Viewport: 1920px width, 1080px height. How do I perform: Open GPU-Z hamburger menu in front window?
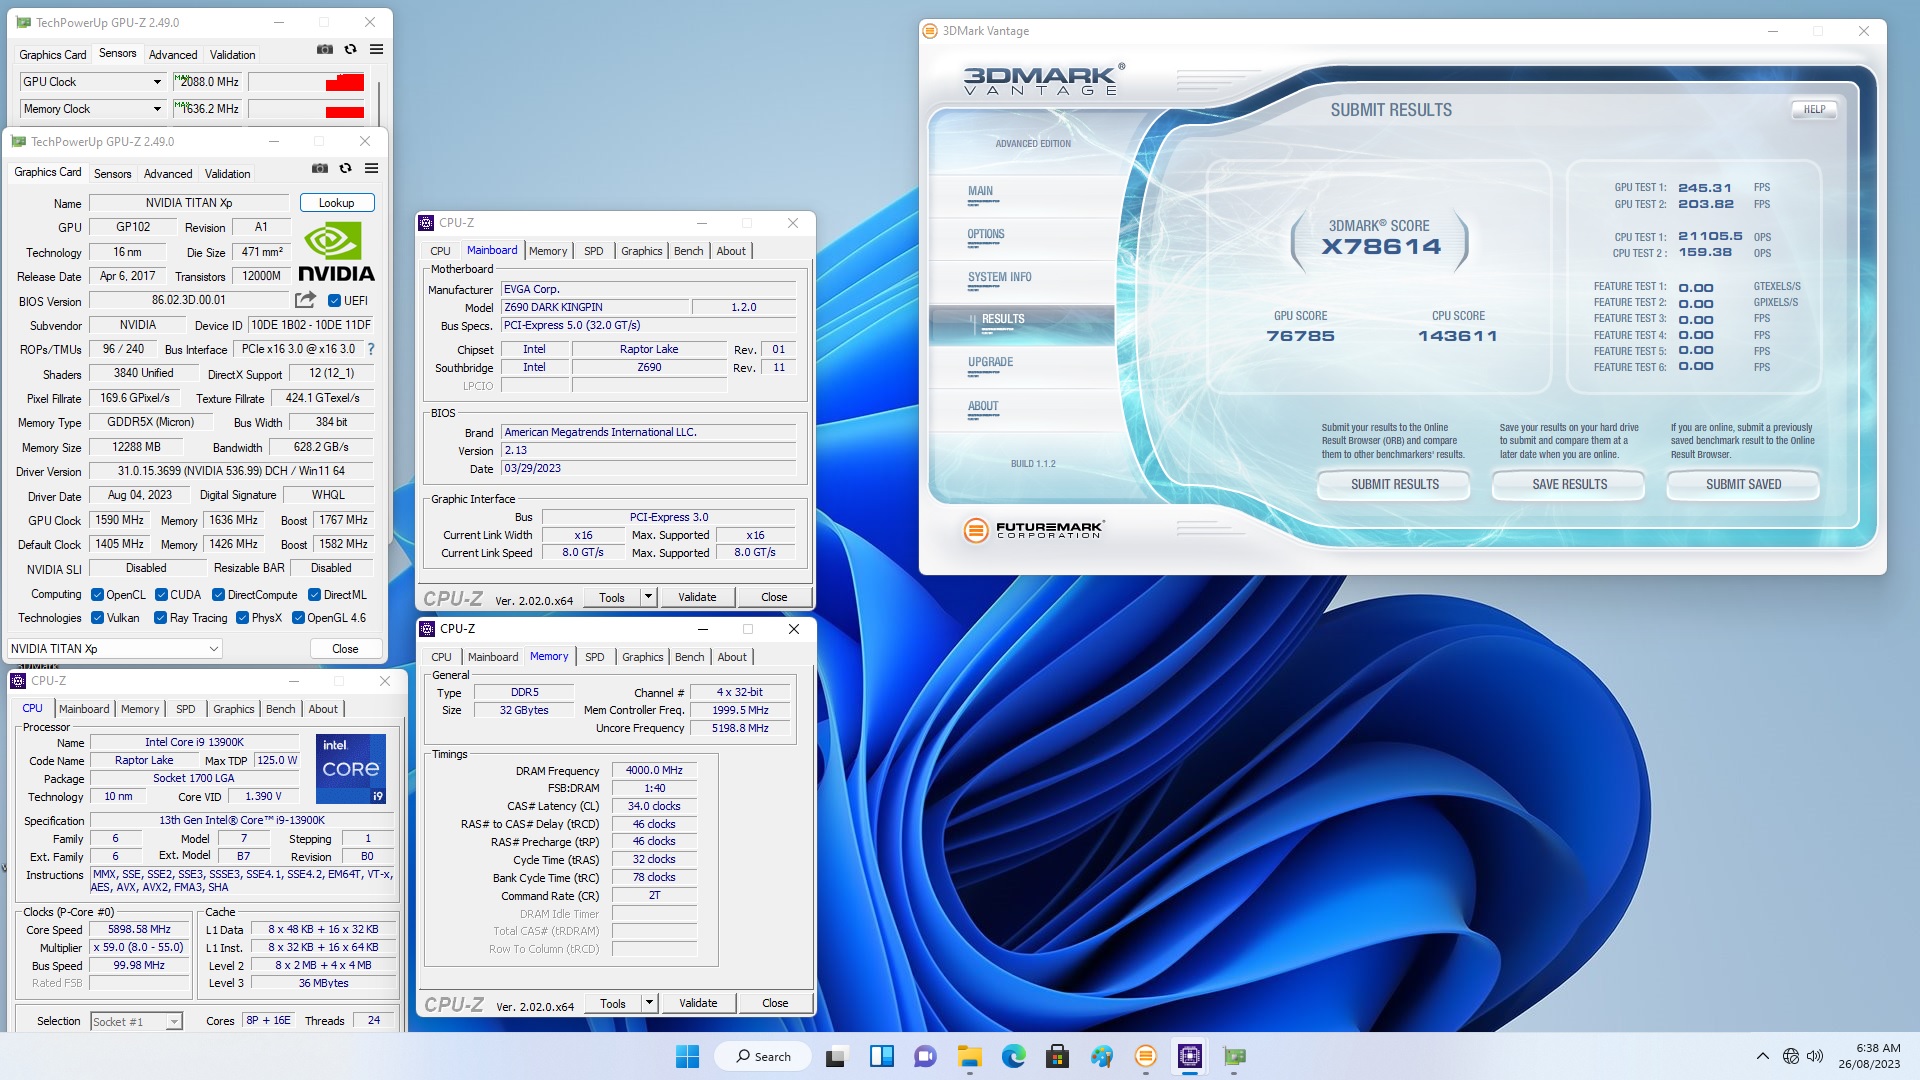click(372, 168)
